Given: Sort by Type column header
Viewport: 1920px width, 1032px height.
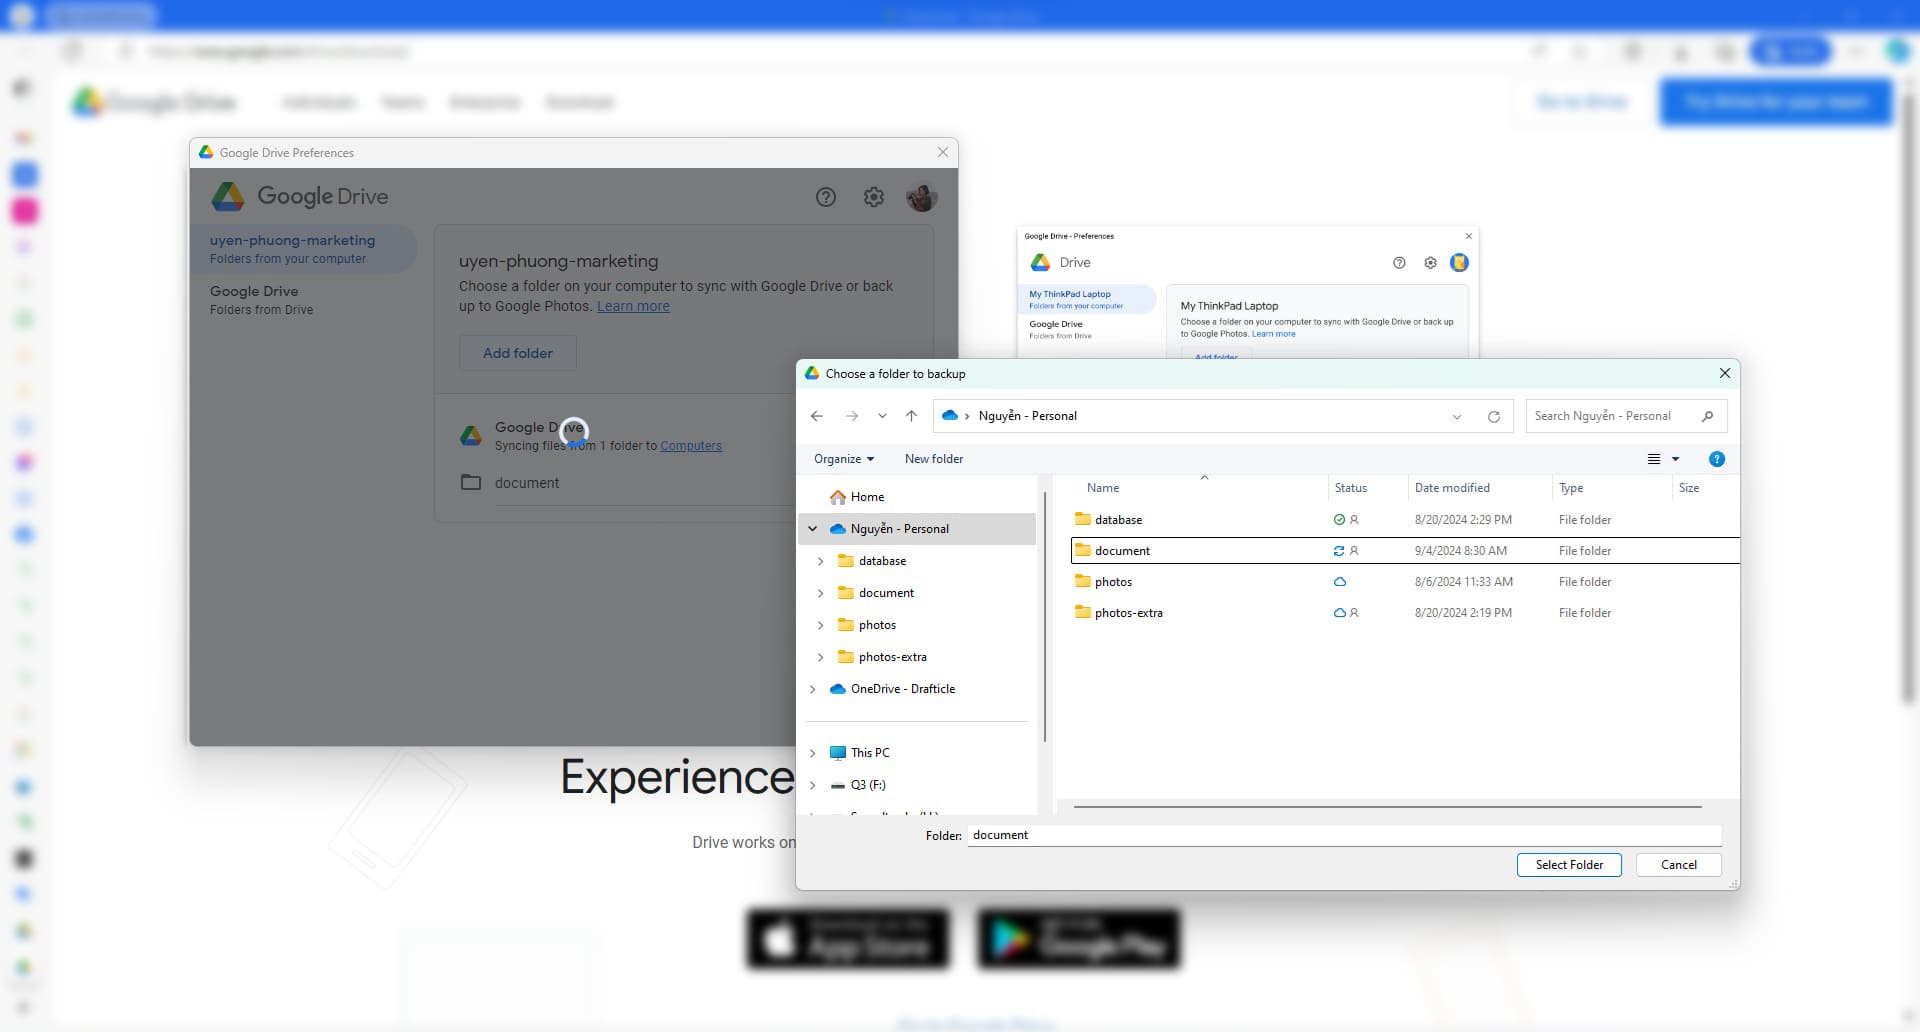Looking at the screenshot, I should click(x=1571, y=488).
